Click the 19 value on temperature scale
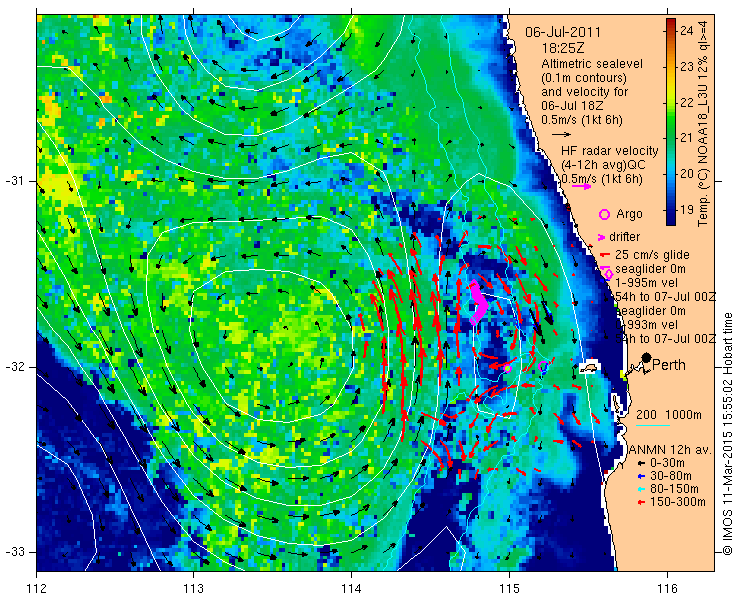The height and width of the screenshot is (600, 740). (x=687, y=209)
